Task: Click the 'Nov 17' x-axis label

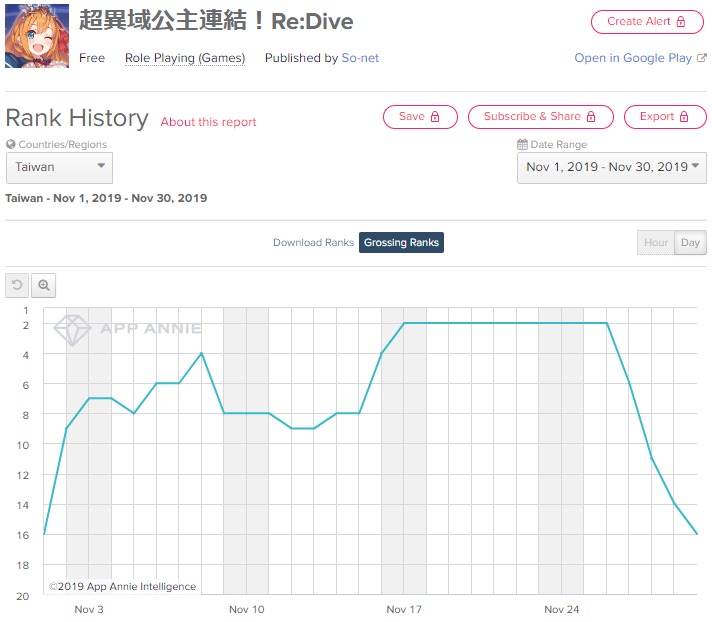Action: coord(404,609)
